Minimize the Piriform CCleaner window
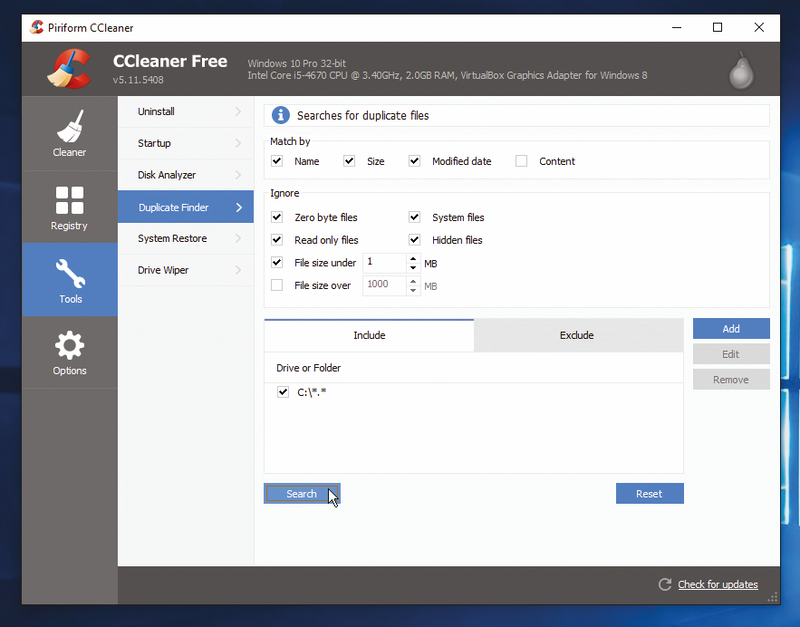Screen dimensions: 800x627 click(x=677, y=28)
